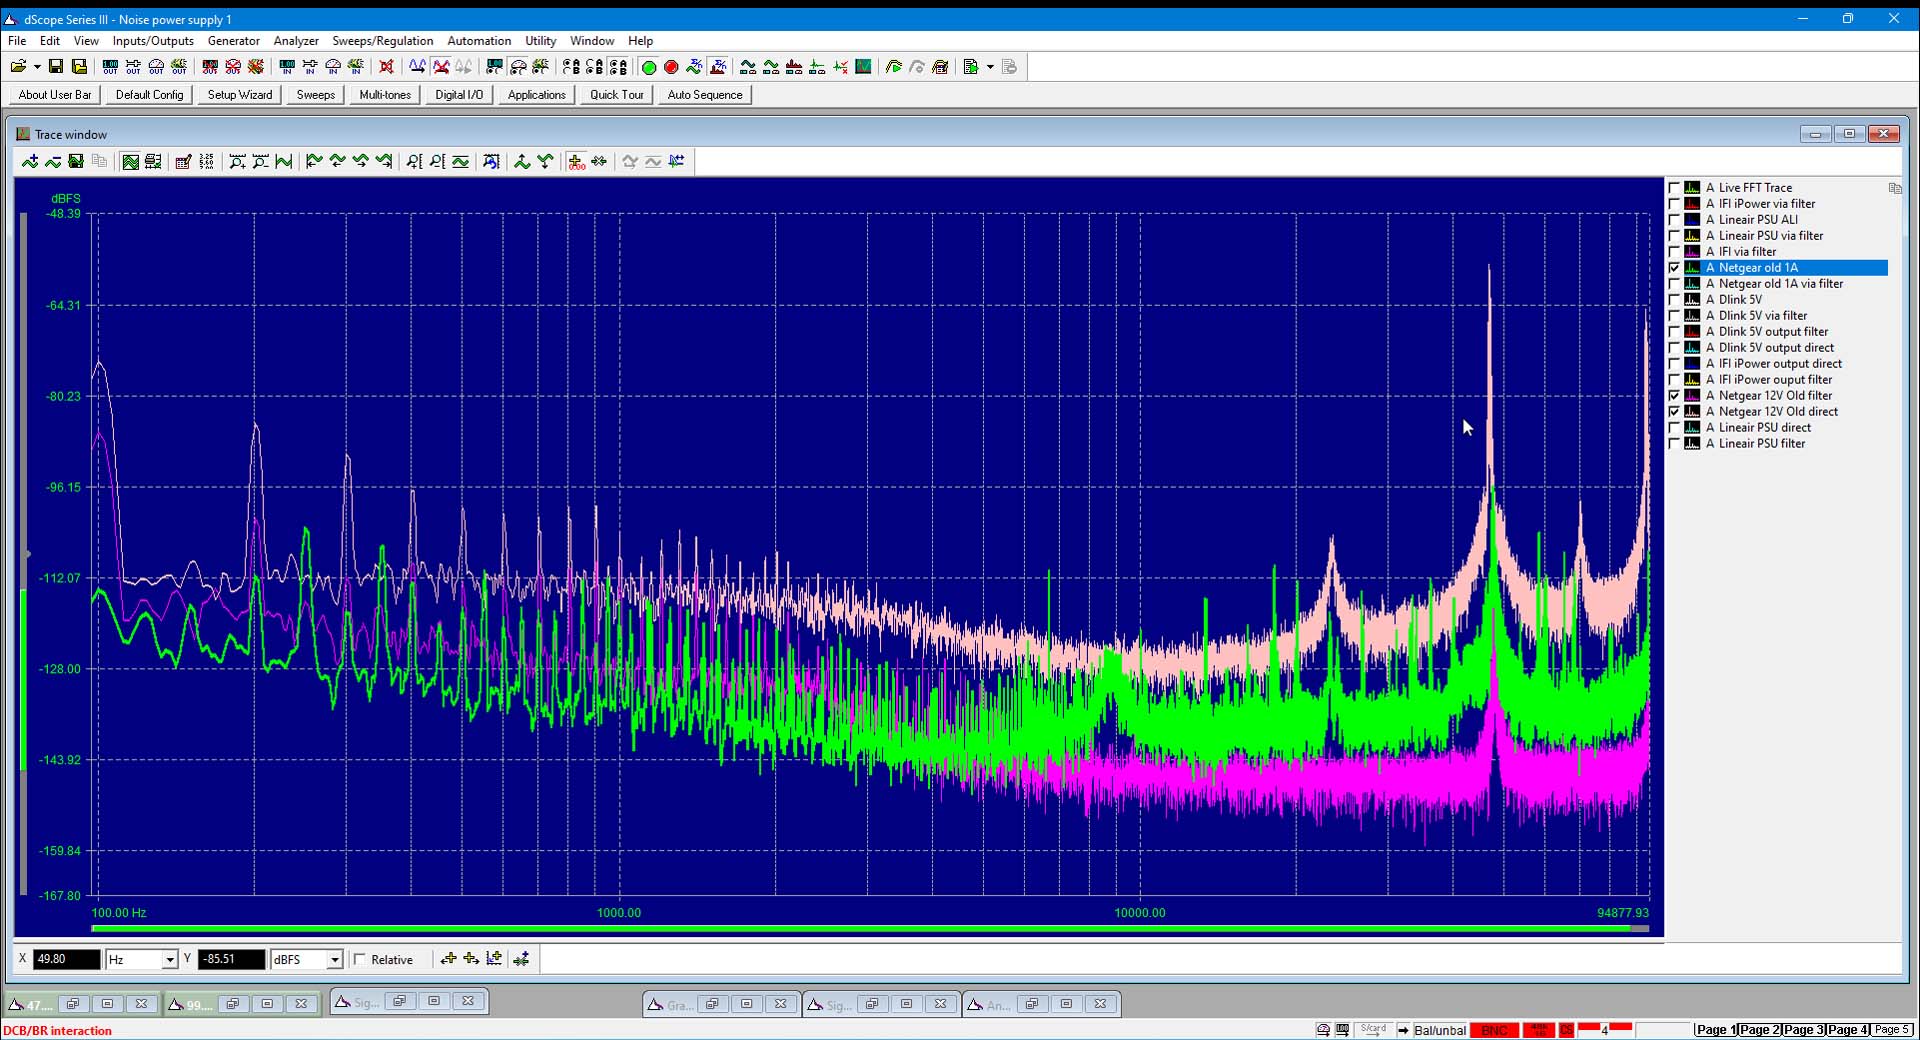Screen dimensions: 1920x1040
Task: Uncheck the Netgear 12V Old direct trace
Action: point(1674,412)
